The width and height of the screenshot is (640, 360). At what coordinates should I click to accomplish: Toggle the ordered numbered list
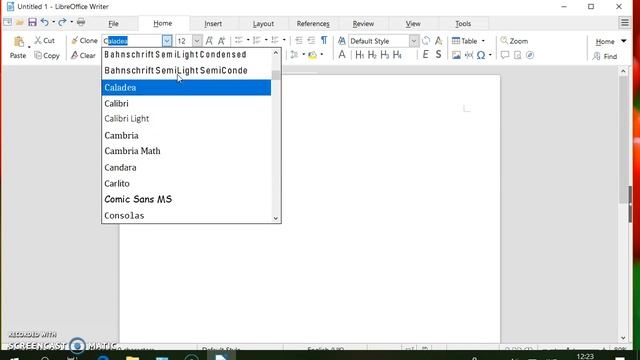tap(257, 40)
